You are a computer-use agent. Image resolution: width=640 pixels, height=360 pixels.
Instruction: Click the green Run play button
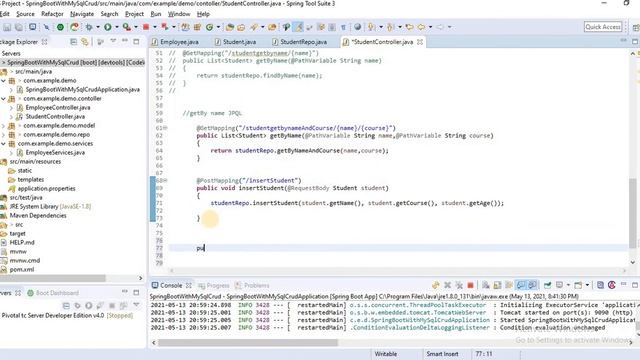[107, 27]
